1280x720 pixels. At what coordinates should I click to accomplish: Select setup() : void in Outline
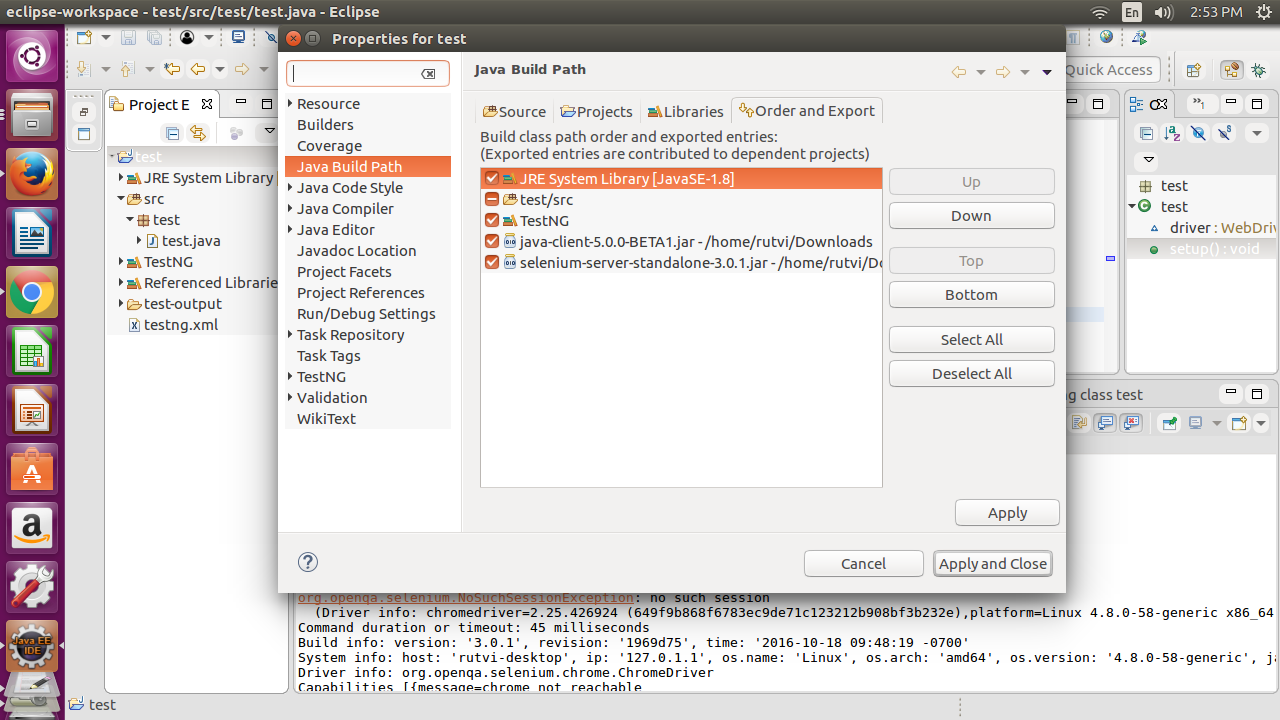1215,248
